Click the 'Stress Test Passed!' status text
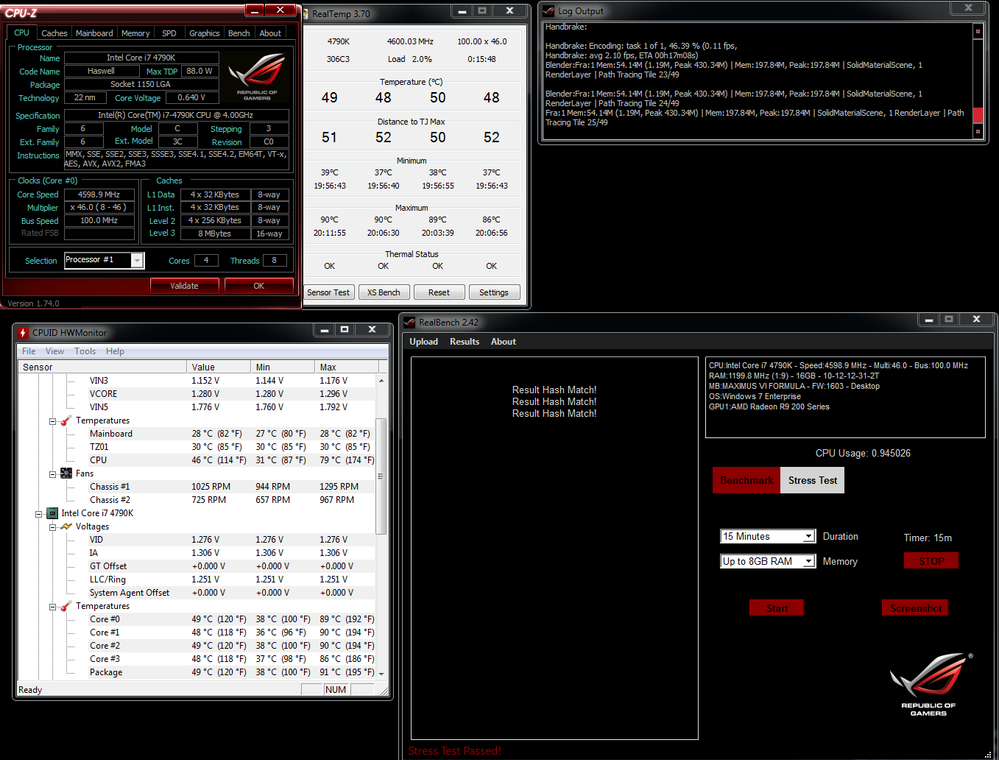The height and width of the screenshot is (760, 999). [x=454, y=750]
